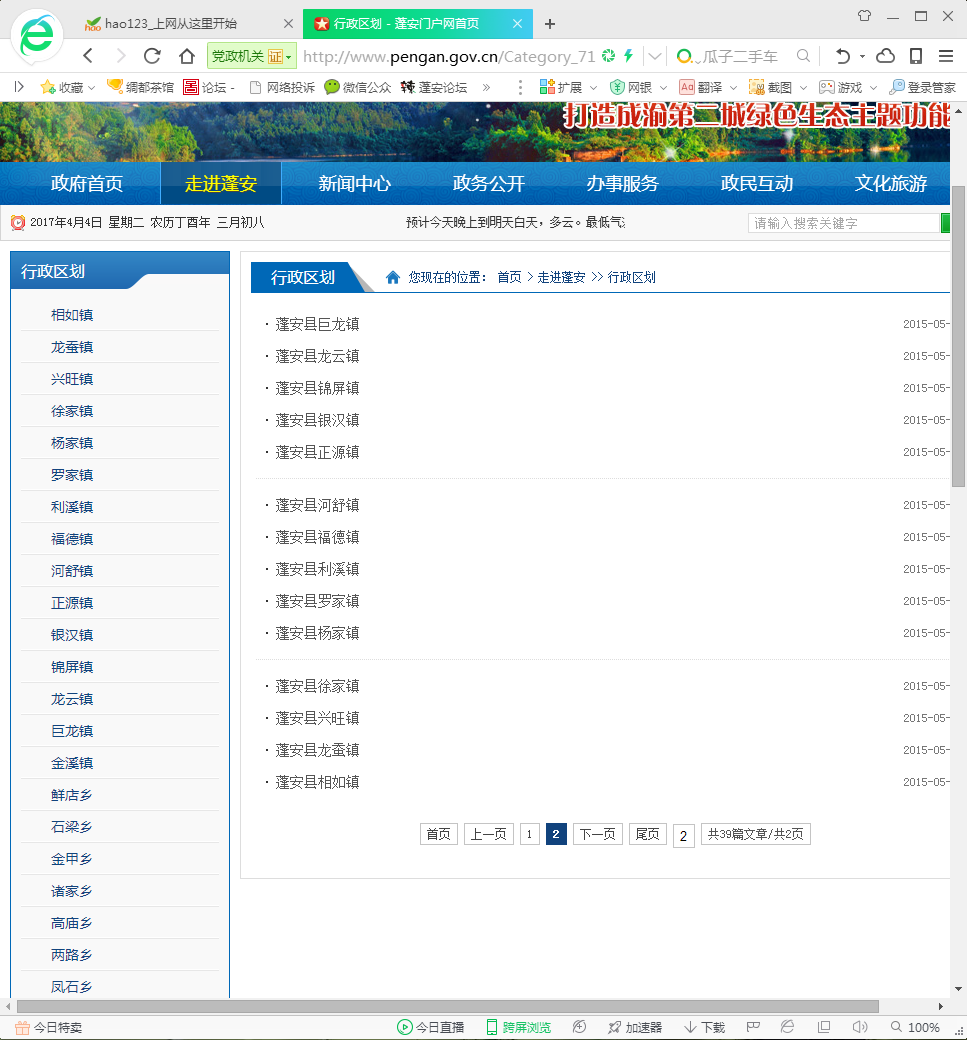
Task: Go to the browser home page icon
Action: [186, 56]
